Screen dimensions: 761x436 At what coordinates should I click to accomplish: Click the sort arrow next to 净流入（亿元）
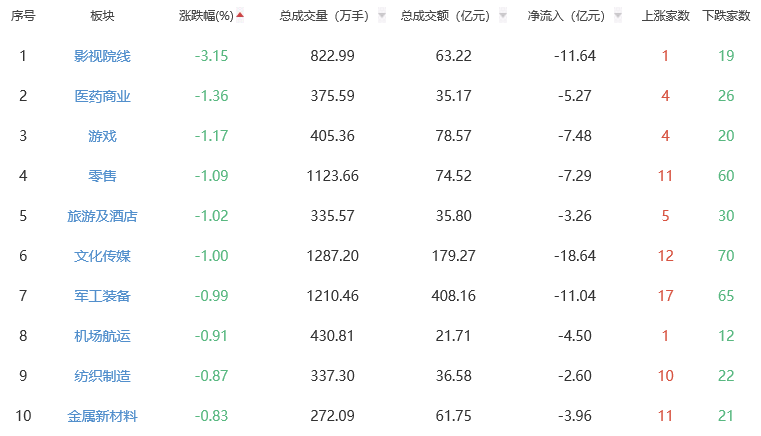(618, 17)
